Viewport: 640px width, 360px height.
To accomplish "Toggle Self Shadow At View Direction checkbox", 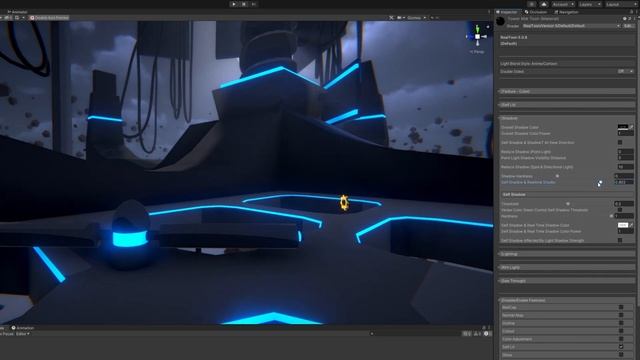I will [x=620, y=142].
